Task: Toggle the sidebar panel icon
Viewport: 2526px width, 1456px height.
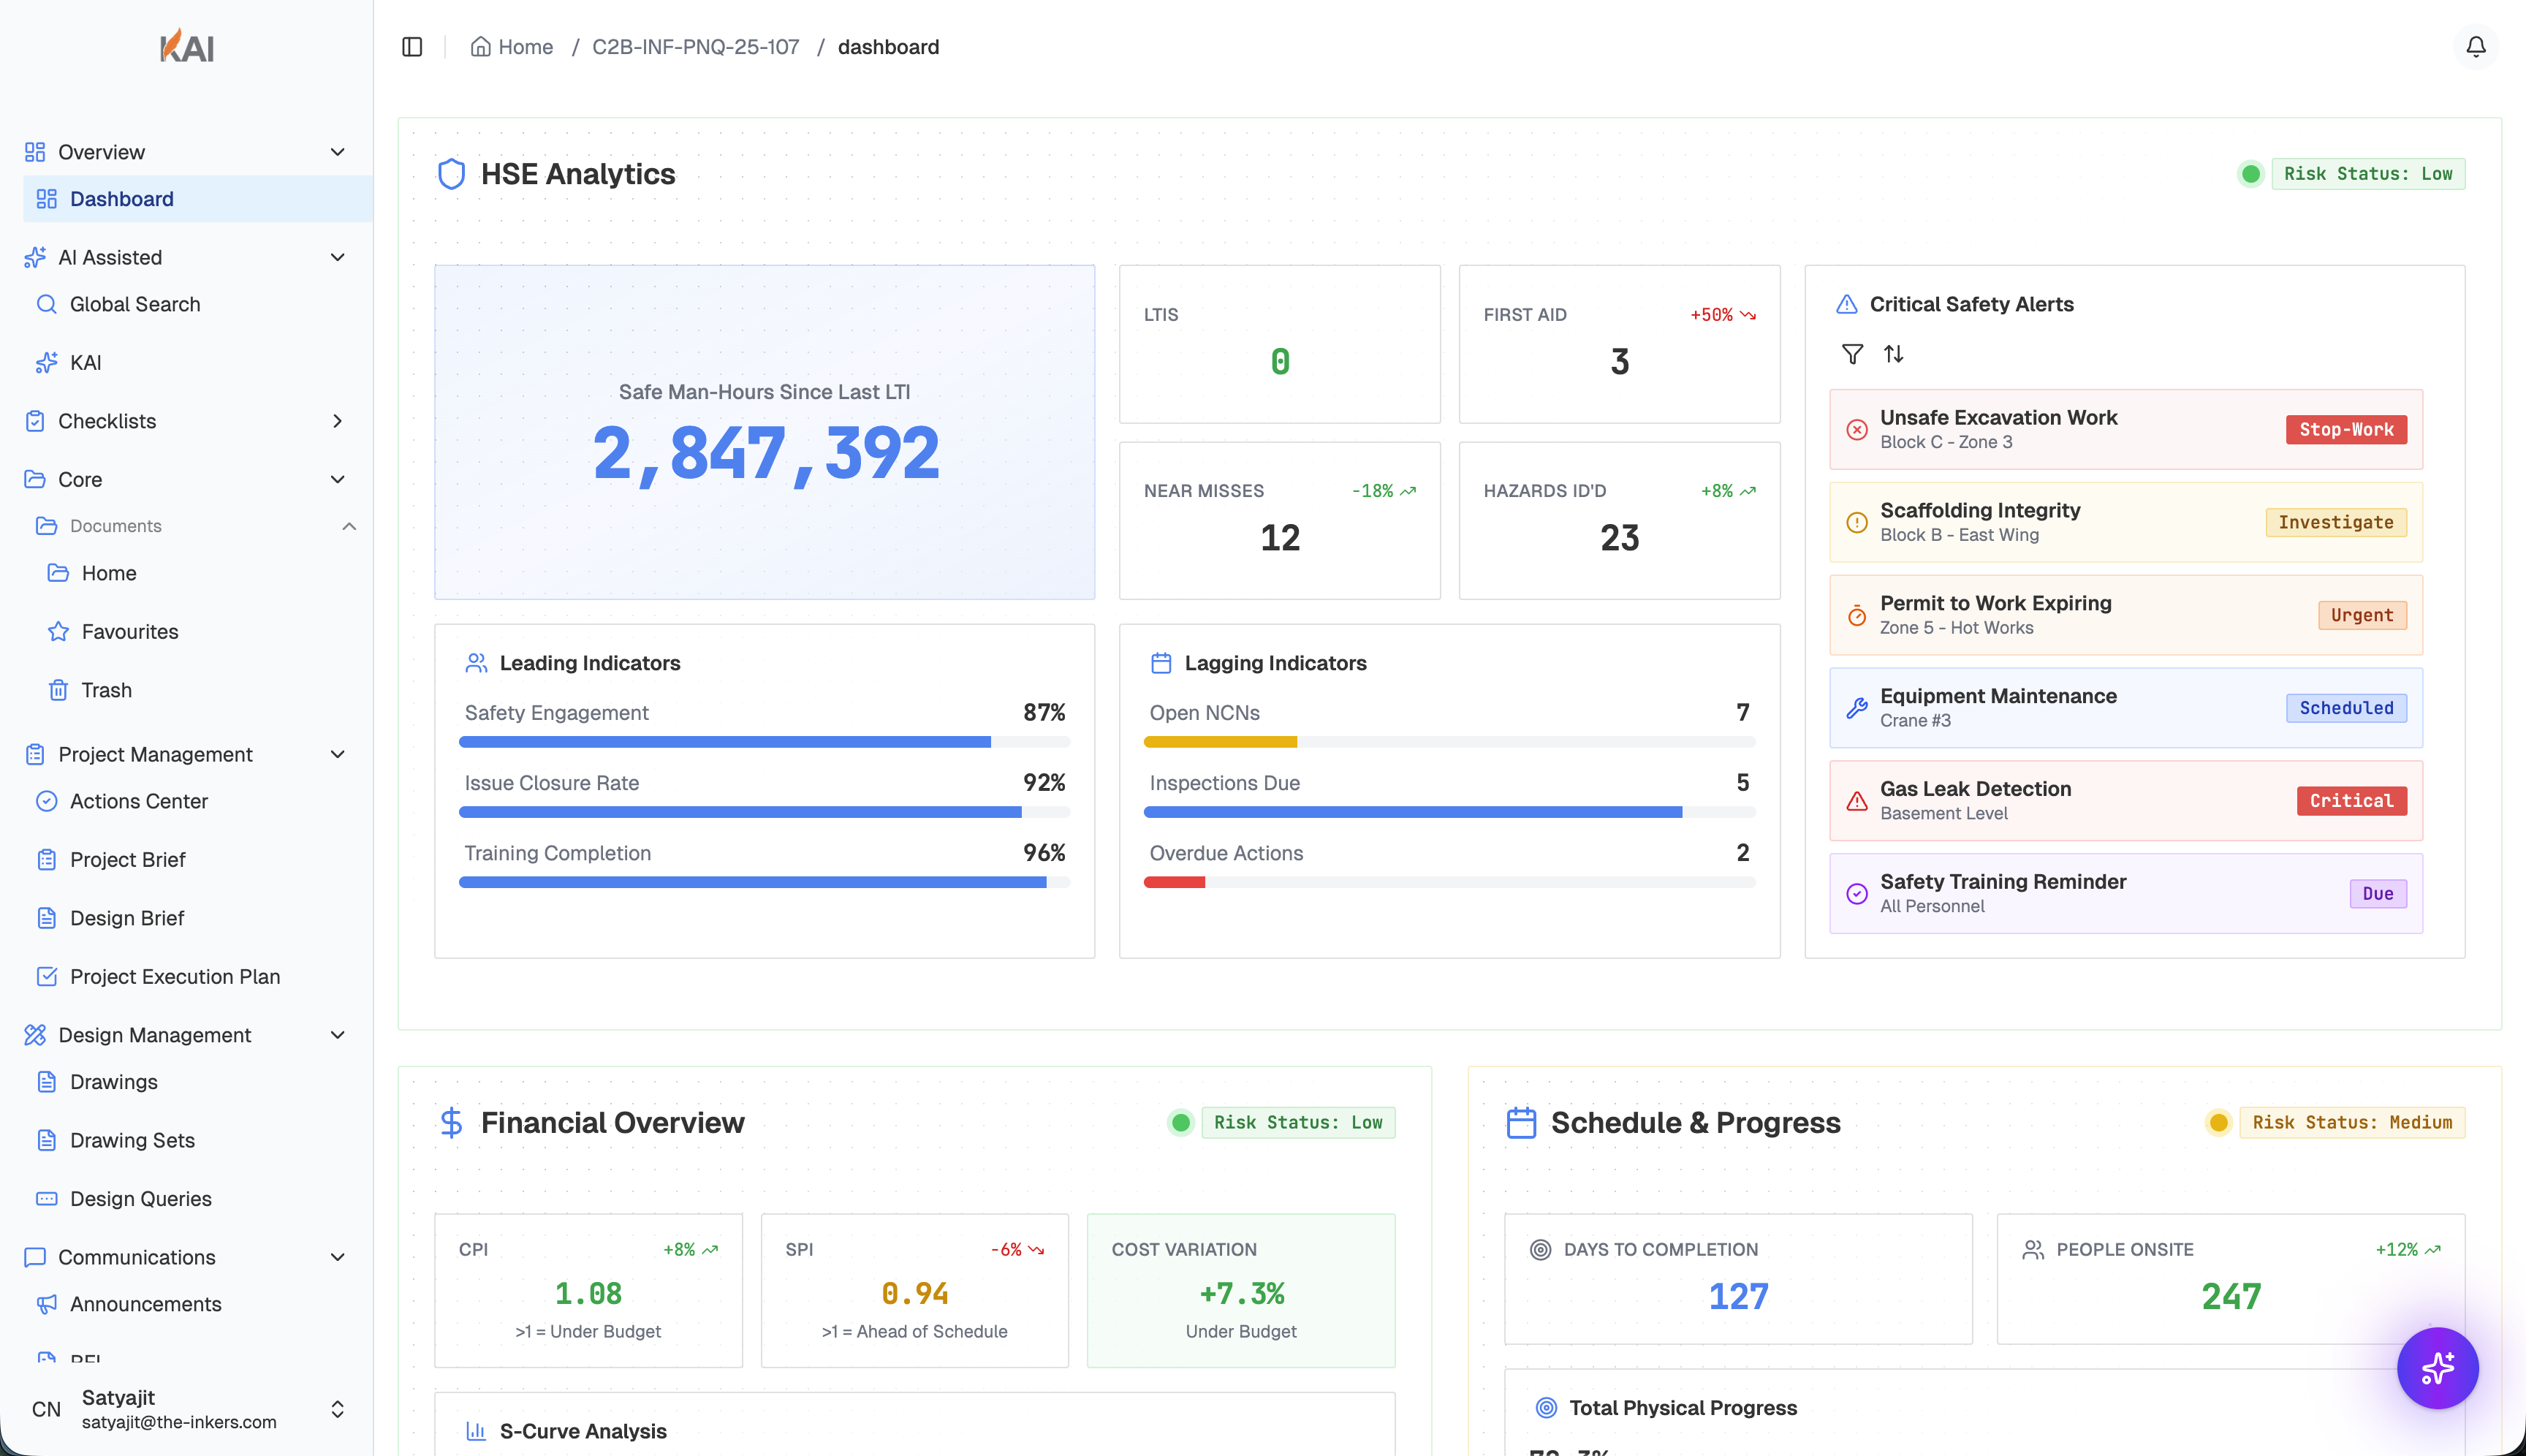Action: [412, 47]
